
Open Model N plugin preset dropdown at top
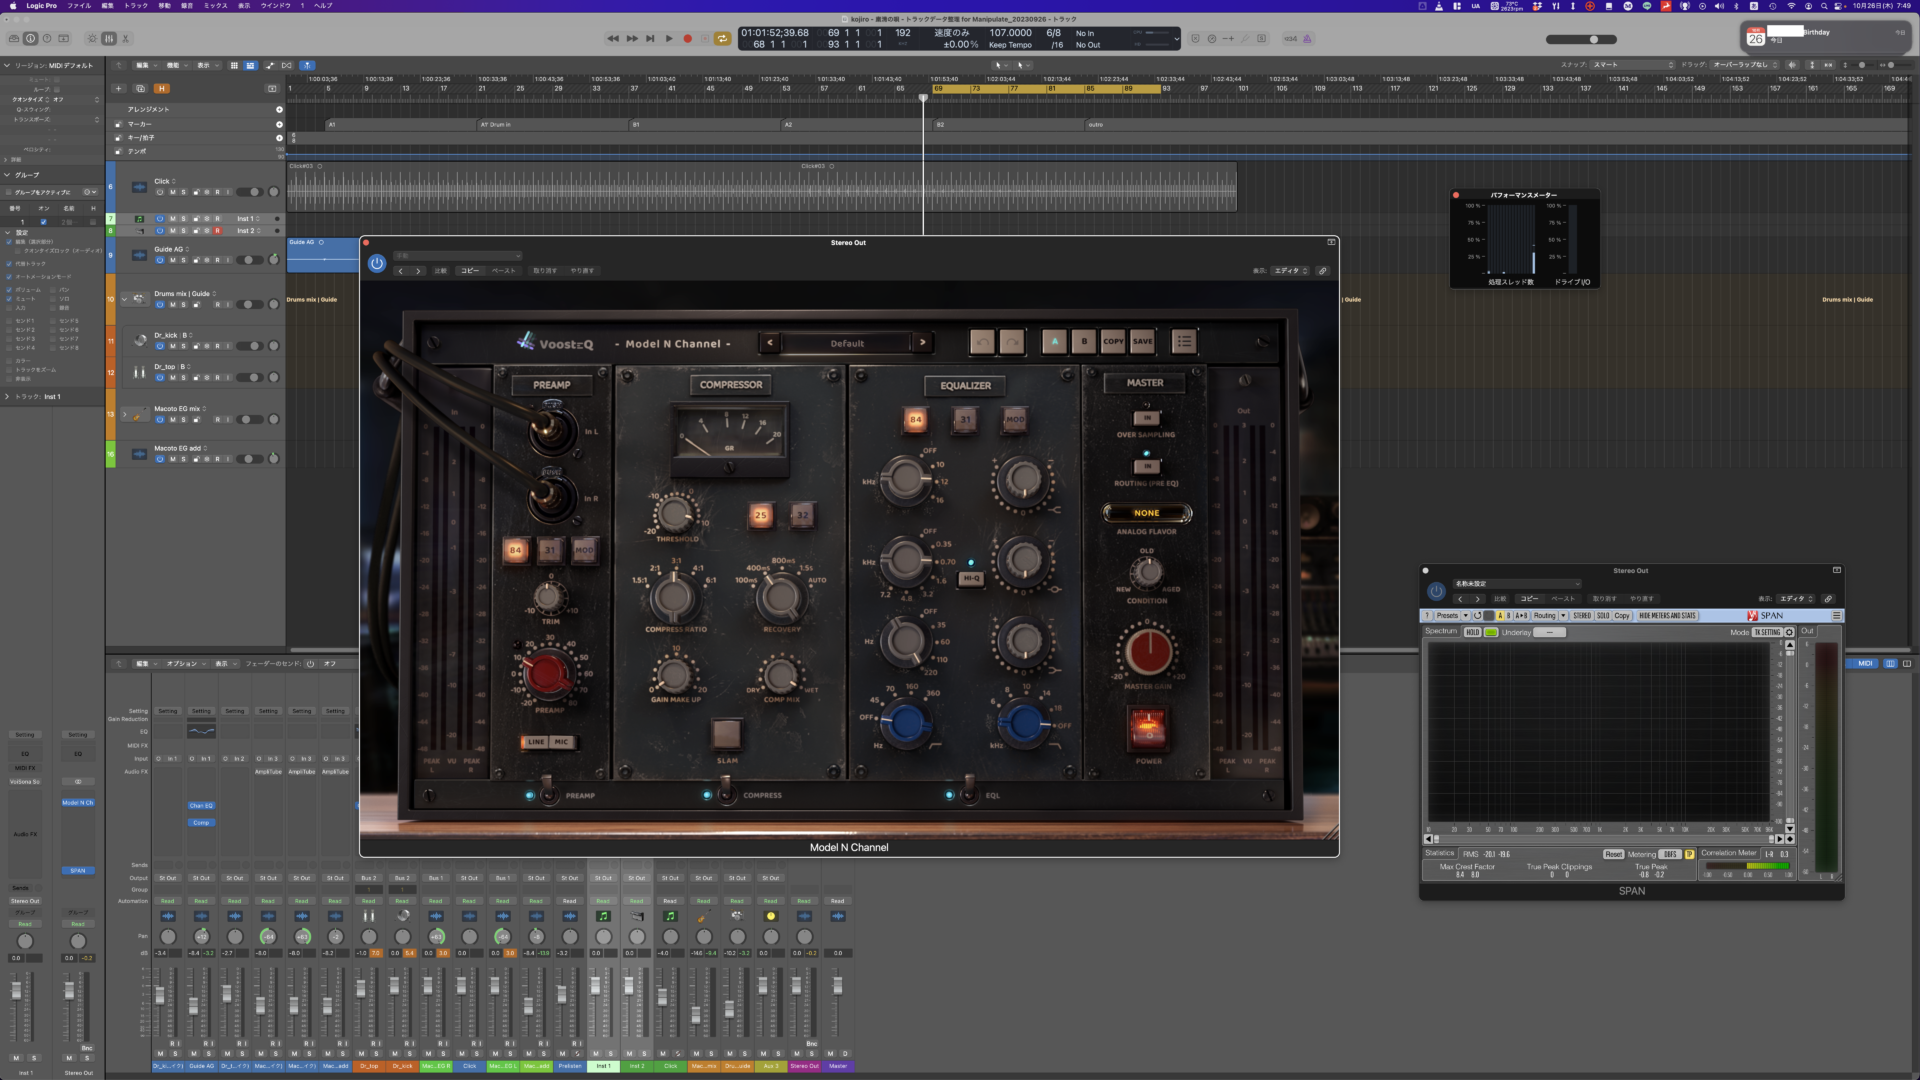pos(457,256)
